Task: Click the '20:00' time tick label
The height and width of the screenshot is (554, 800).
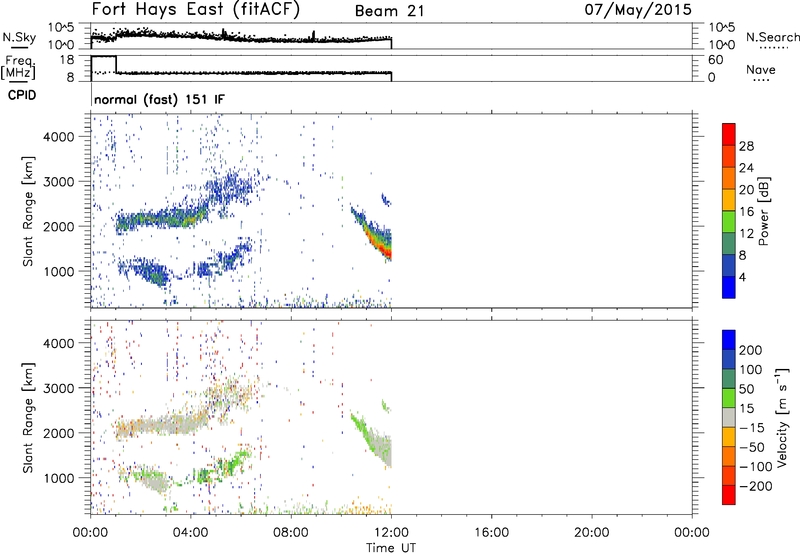Action: click(x=591, y=533)
